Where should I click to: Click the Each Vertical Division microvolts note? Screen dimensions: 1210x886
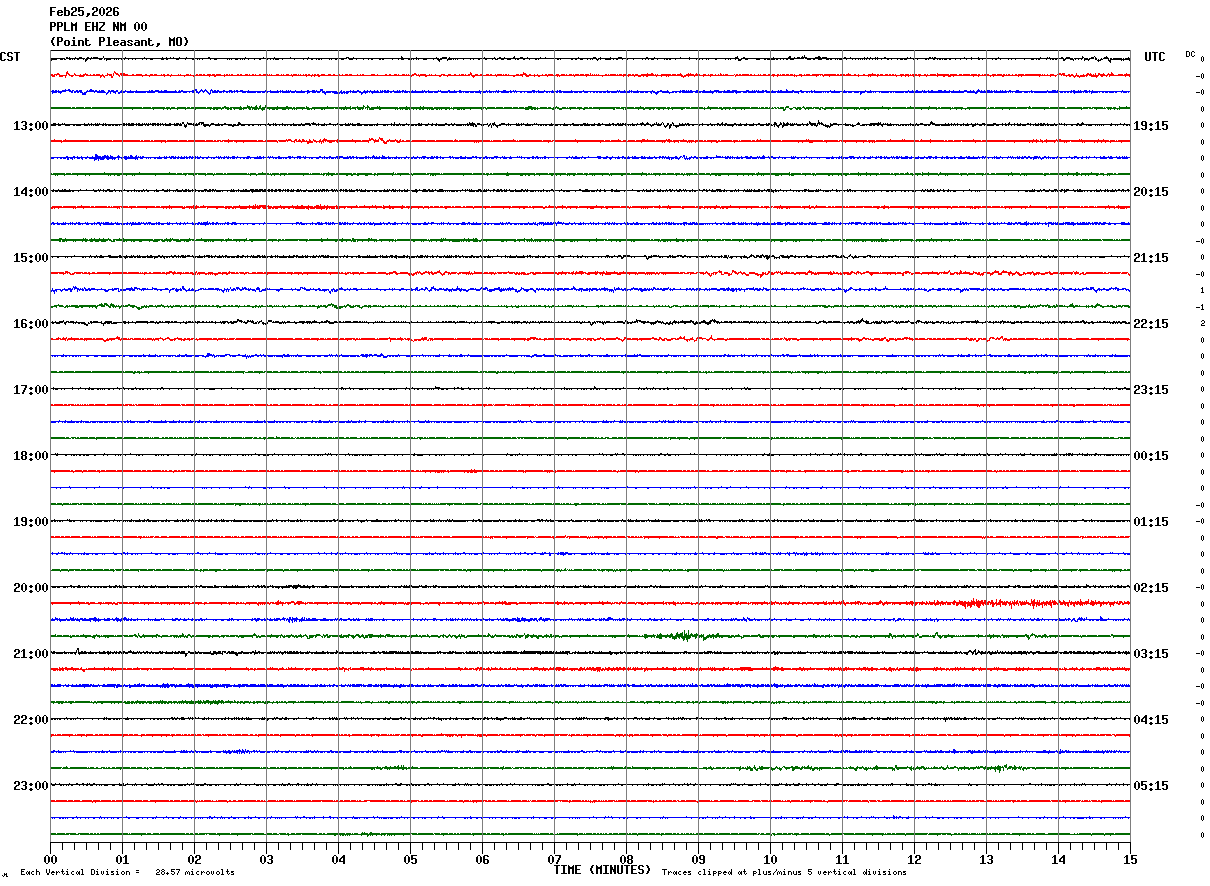(128, 873)
